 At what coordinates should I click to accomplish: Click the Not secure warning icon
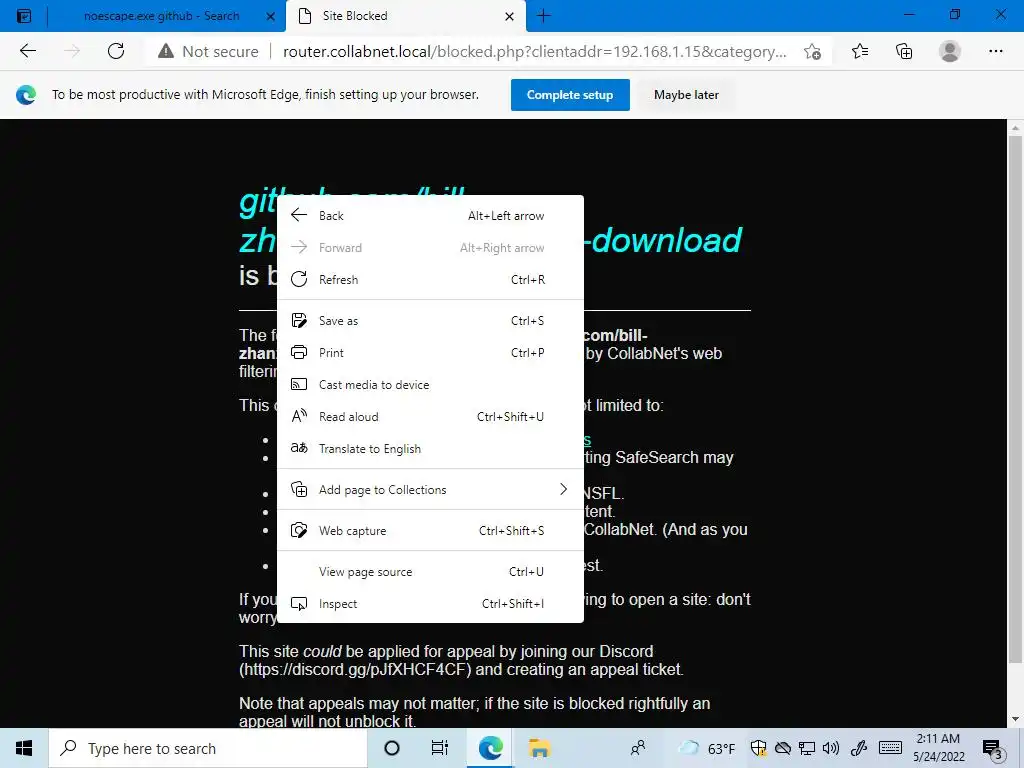(x=166, y=51)
